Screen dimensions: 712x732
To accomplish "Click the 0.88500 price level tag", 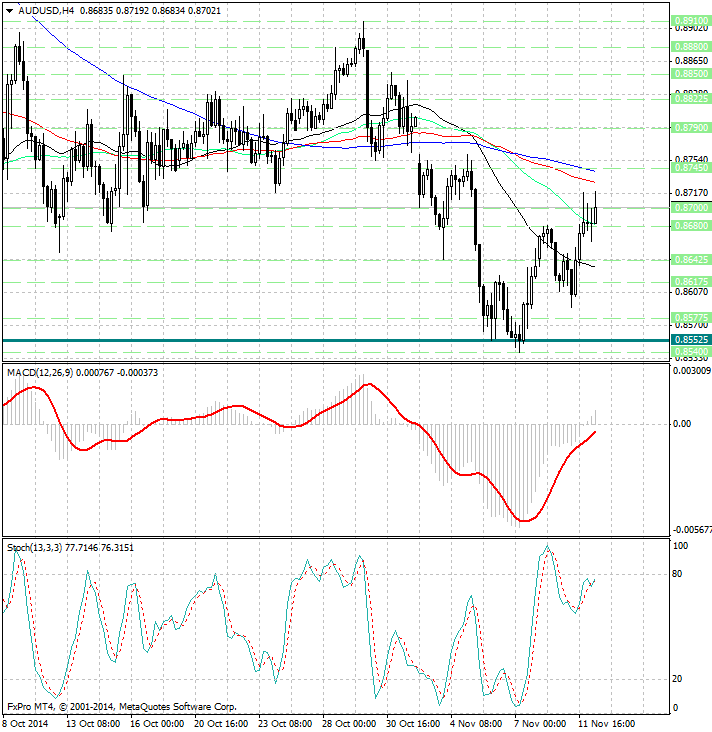I will (x=691, y=74).
